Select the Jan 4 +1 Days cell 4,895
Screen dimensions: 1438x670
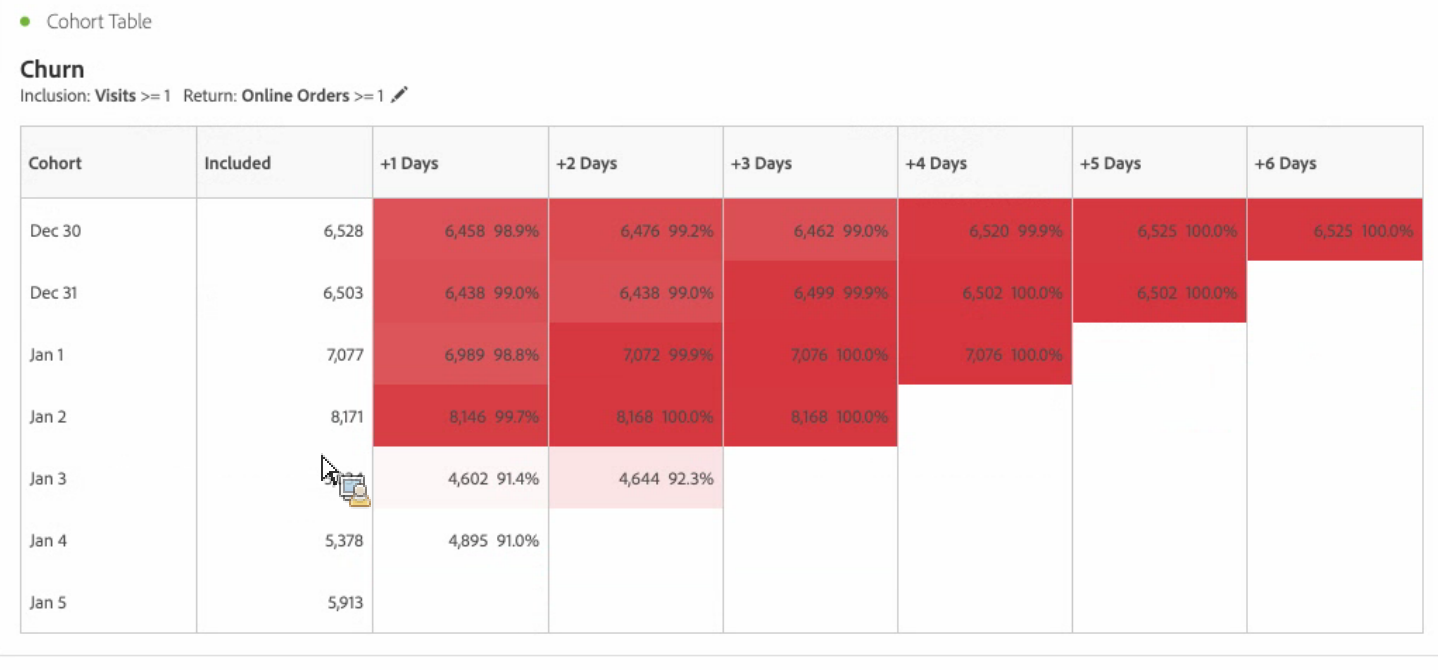click(460, 540)
